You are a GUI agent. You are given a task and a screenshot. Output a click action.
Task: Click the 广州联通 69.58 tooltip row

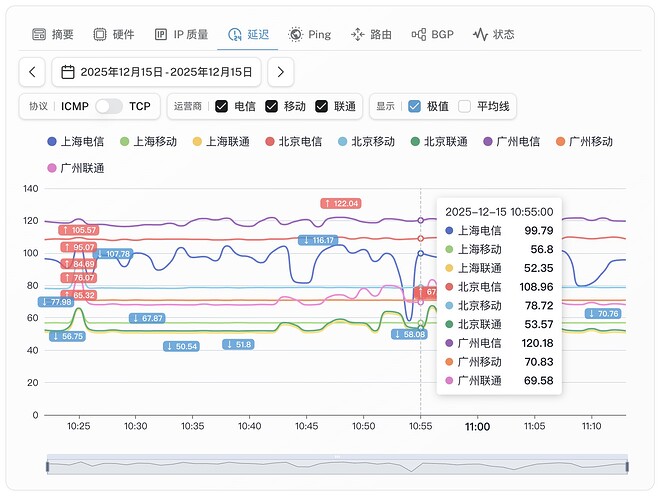pos(499,381)
